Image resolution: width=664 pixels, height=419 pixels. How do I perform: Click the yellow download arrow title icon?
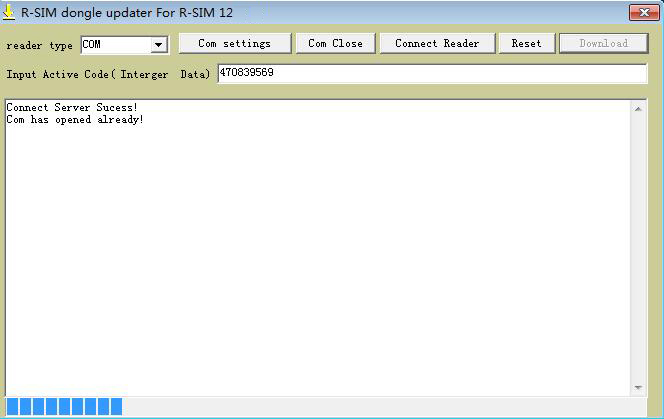[x=8, y=12]
